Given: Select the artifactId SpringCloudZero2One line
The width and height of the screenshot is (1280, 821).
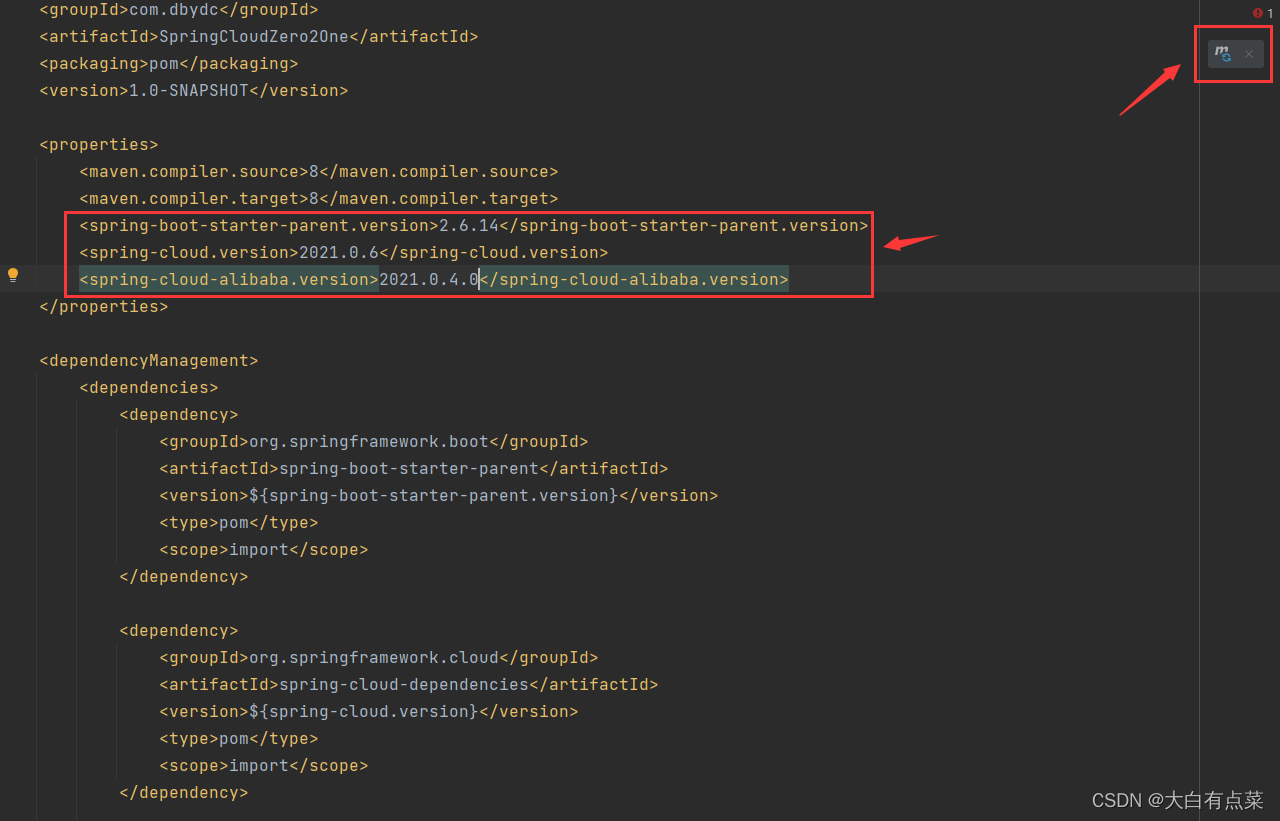Looking at the screenshot, I should tap(259, 37).
